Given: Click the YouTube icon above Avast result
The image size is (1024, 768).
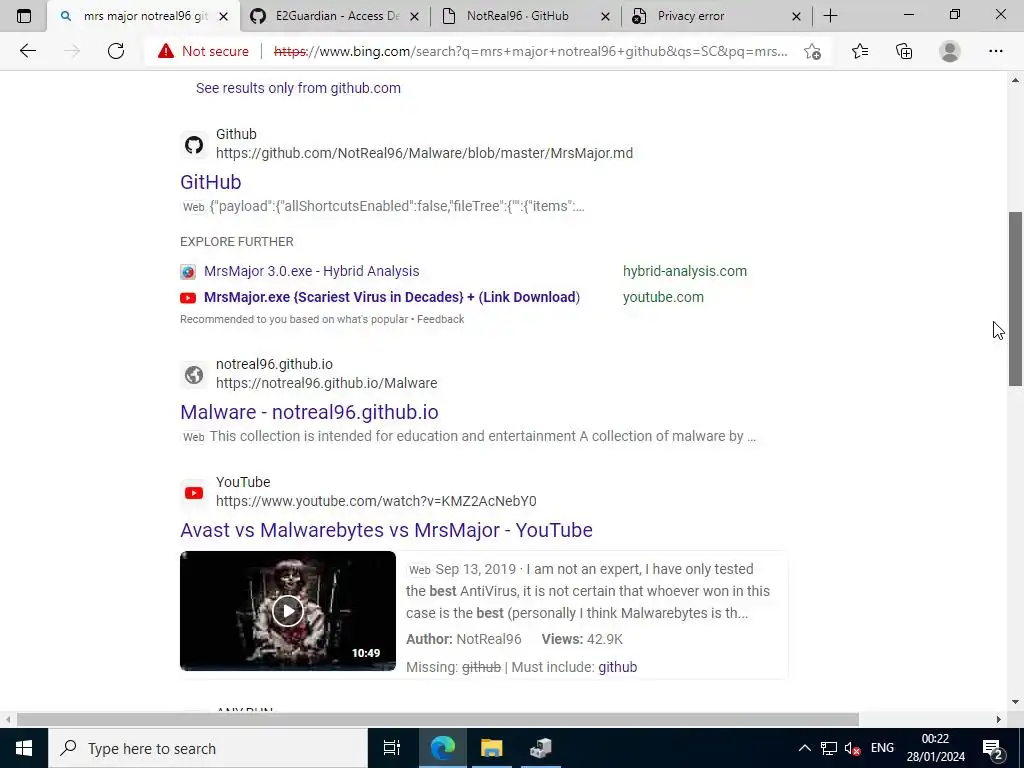Looking at the screenshot, I should click(193, 492).
